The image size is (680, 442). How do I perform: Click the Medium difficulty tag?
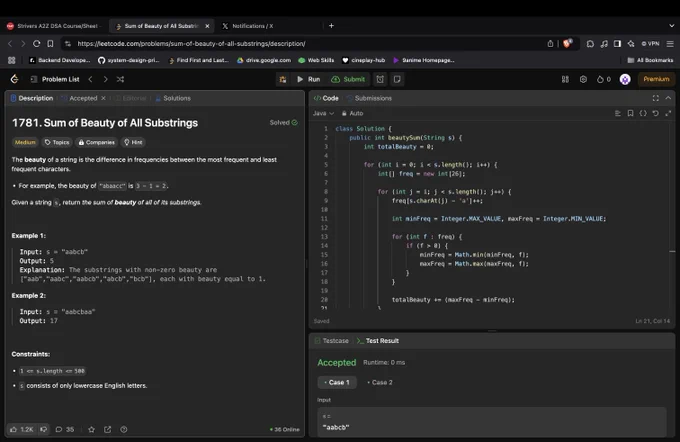point(25,142)
